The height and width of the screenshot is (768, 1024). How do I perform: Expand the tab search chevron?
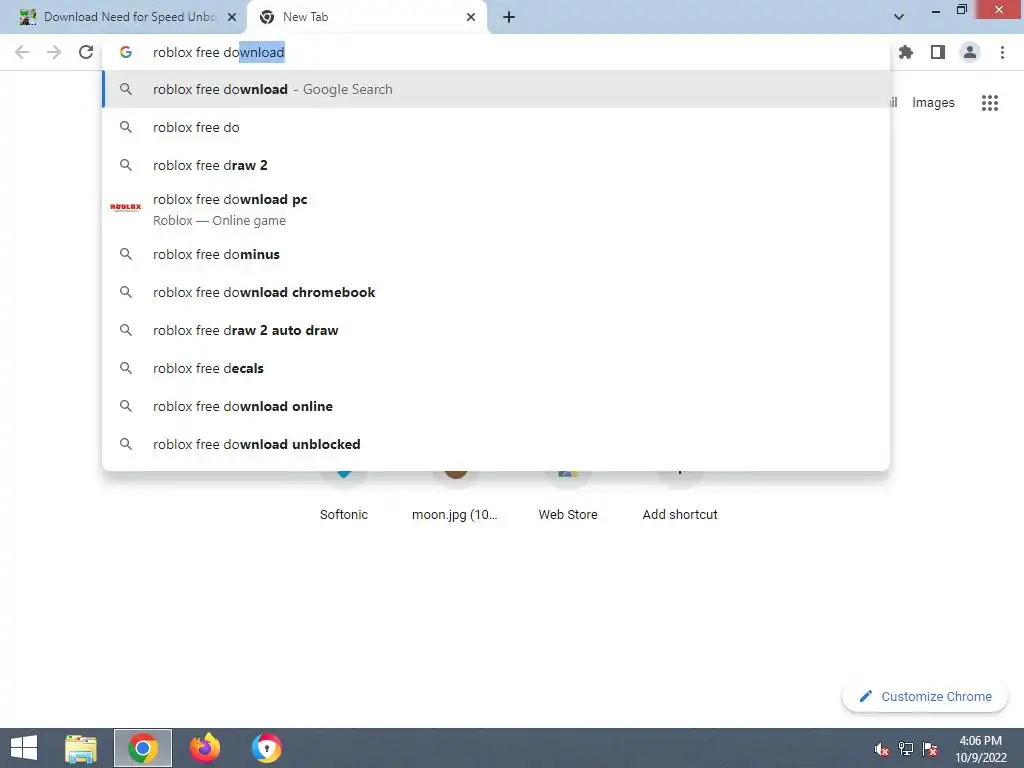(x=899, y=17)
